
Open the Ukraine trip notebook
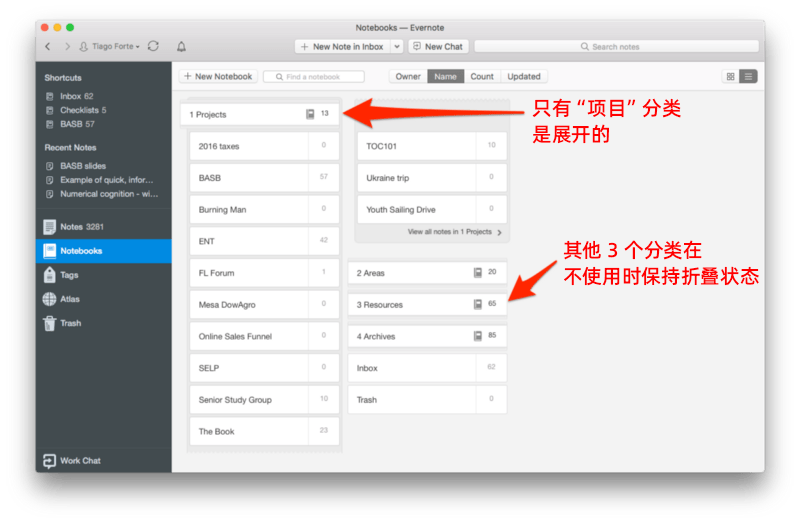pos(432,178)
